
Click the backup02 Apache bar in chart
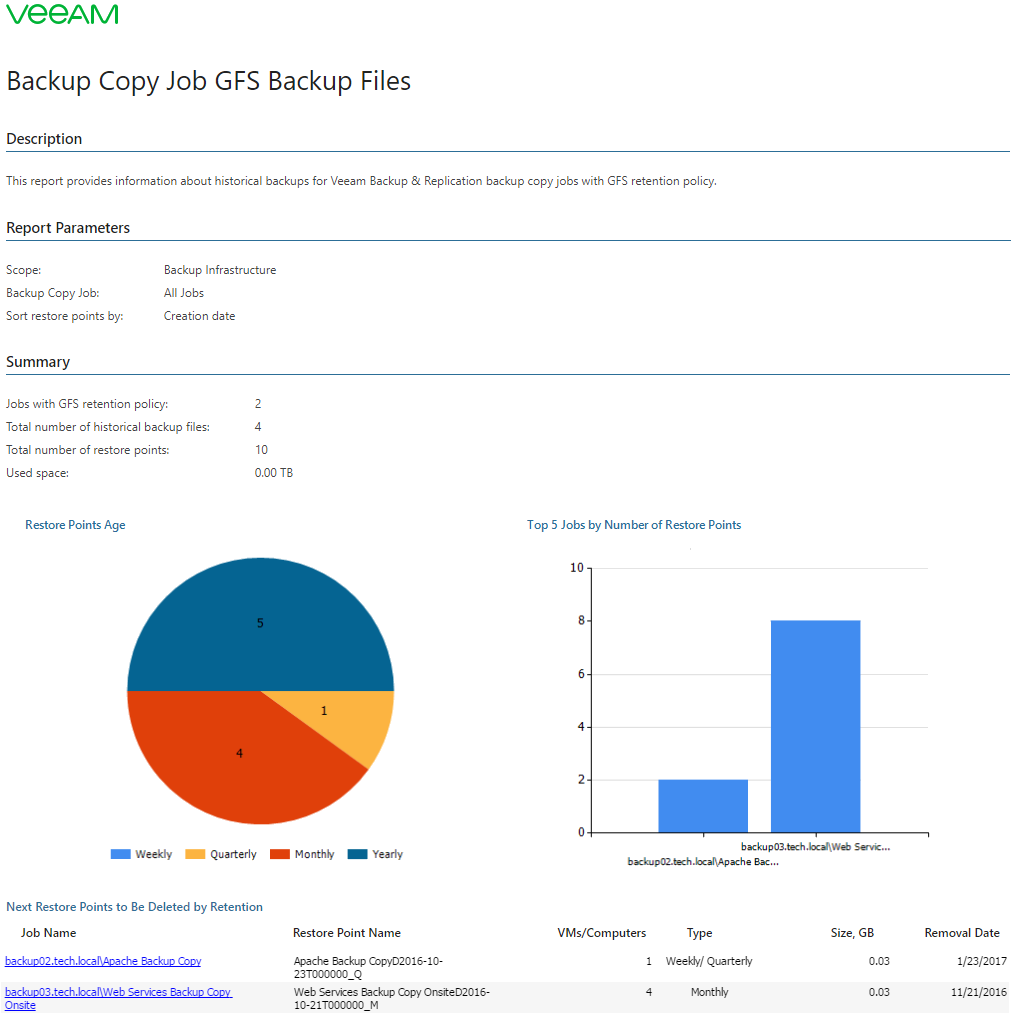703,806
